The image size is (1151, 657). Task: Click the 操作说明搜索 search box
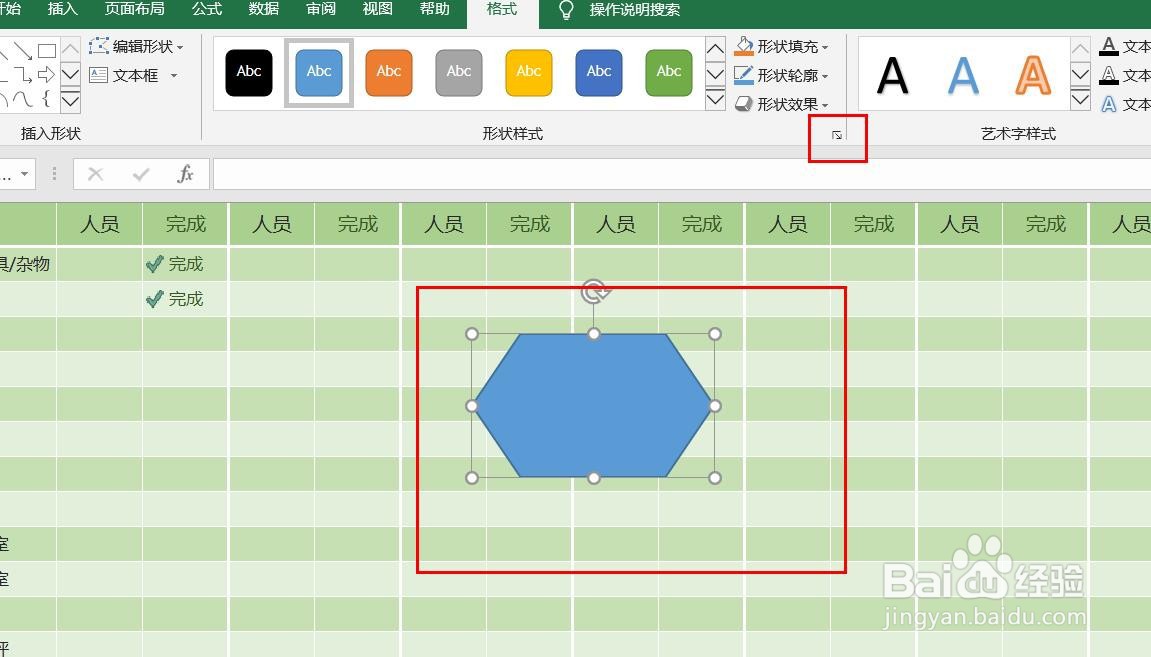coord(634,10)
